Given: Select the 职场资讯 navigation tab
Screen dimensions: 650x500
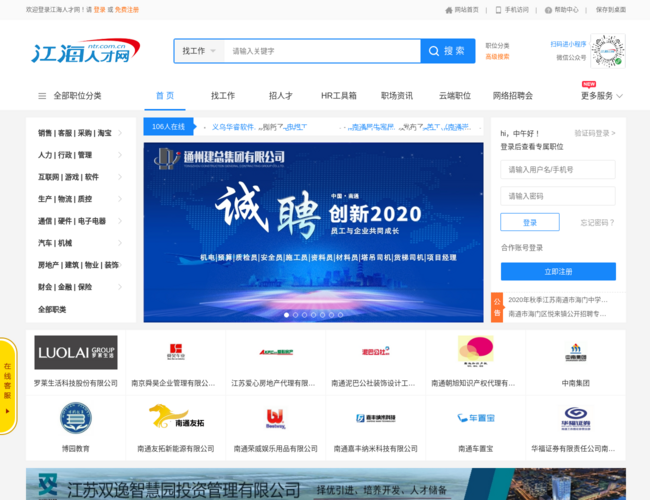Looking at the screenshot, I should click(397, 96).
